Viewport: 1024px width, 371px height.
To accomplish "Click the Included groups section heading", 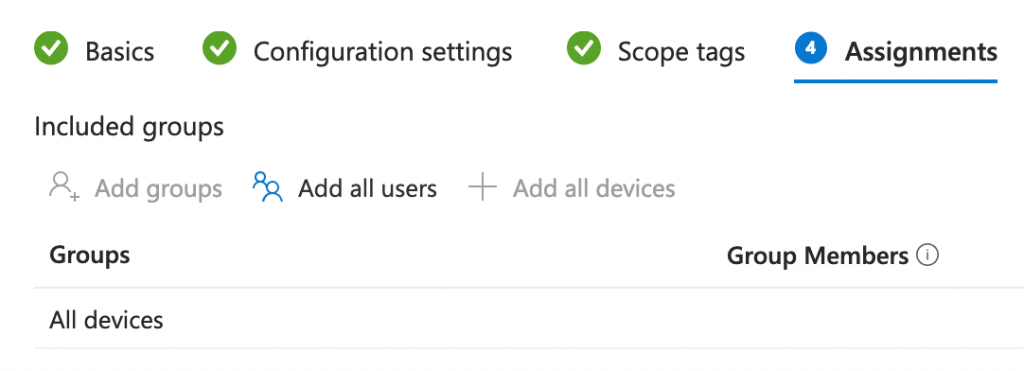I will pyautogui.click(x=129, y=127).
